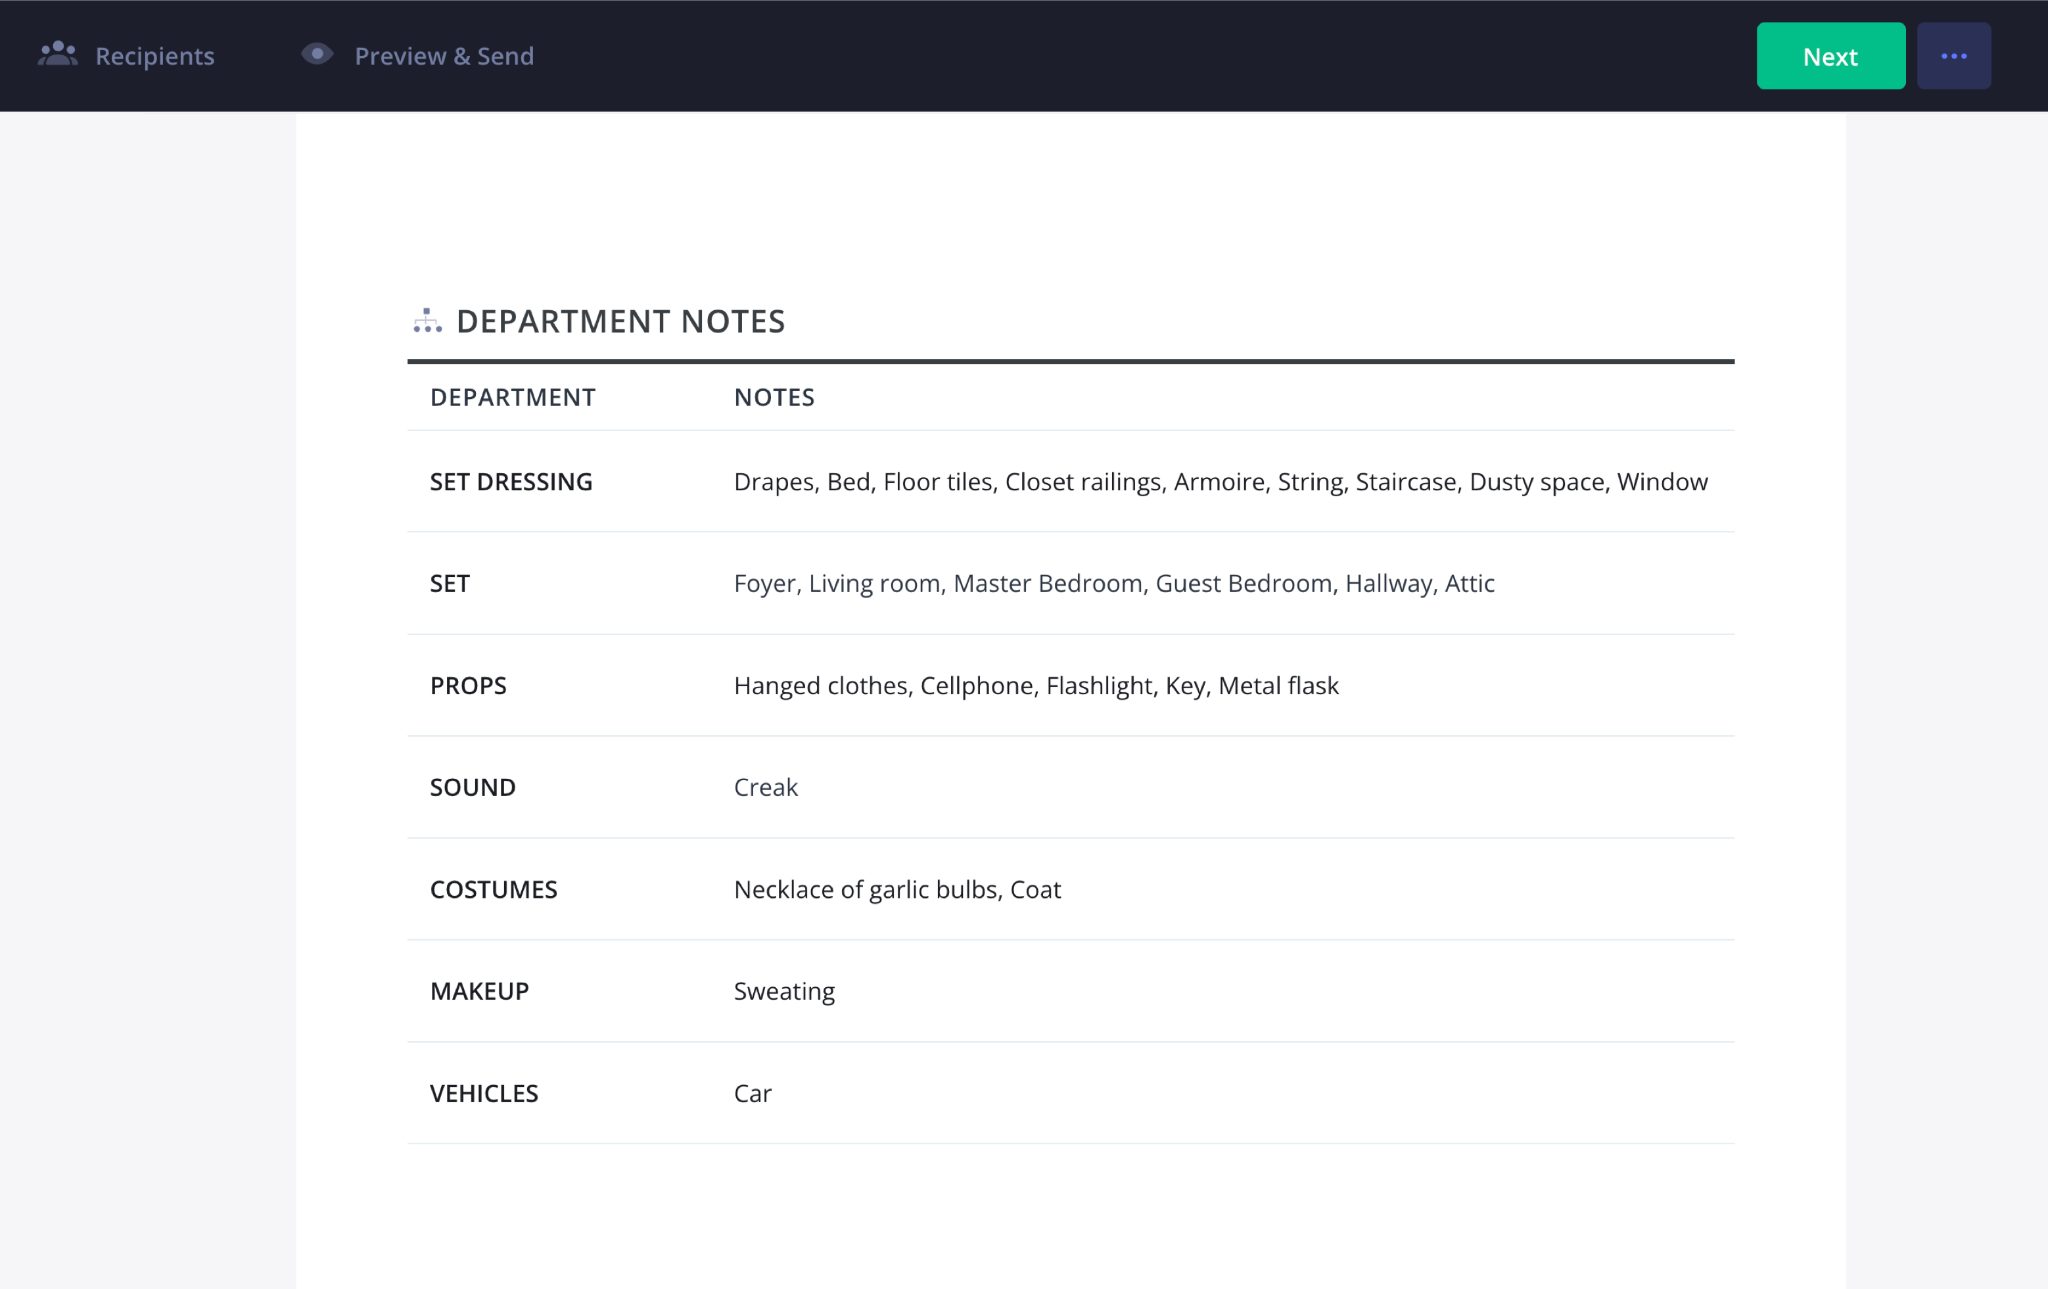
Task: Click the Sweating note text
Action: 783,992
